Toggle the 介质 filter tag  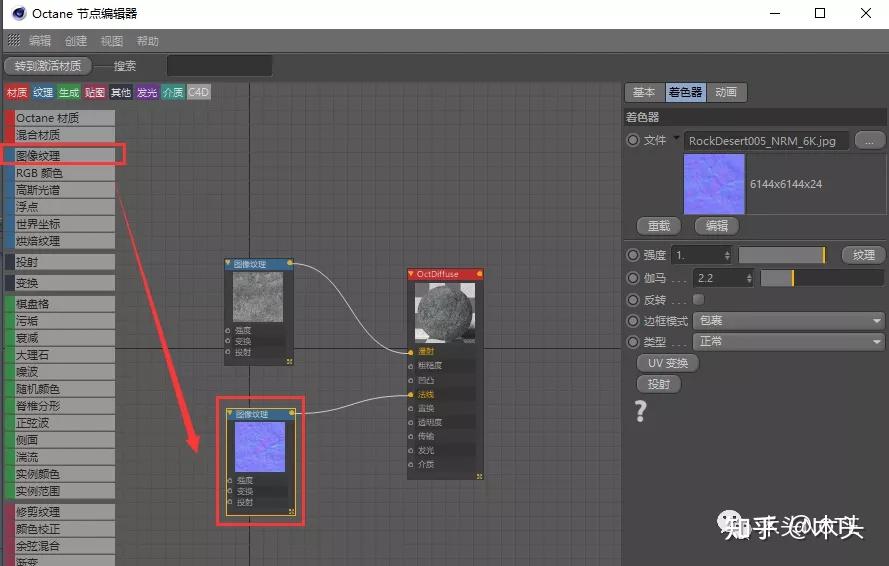(x=172, y=92)
